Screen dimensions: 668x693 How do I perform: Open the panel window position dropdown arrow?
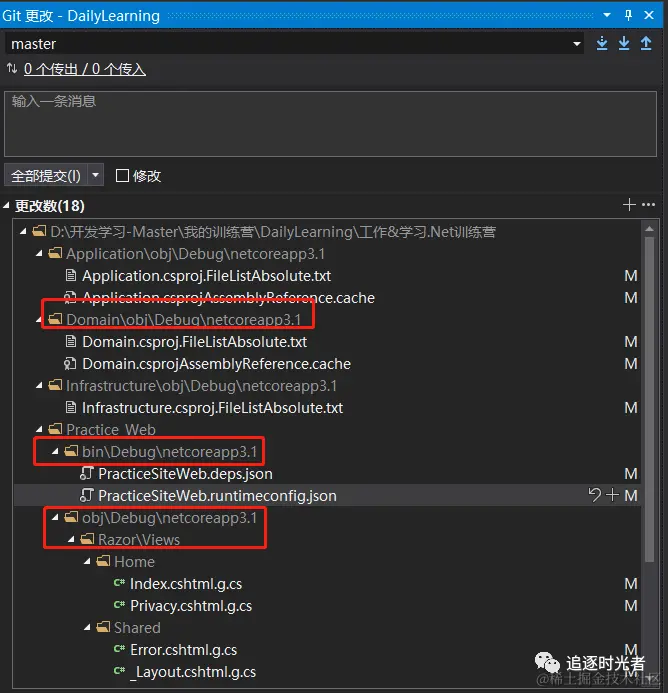pyautogui.click(x=607, y=15)
